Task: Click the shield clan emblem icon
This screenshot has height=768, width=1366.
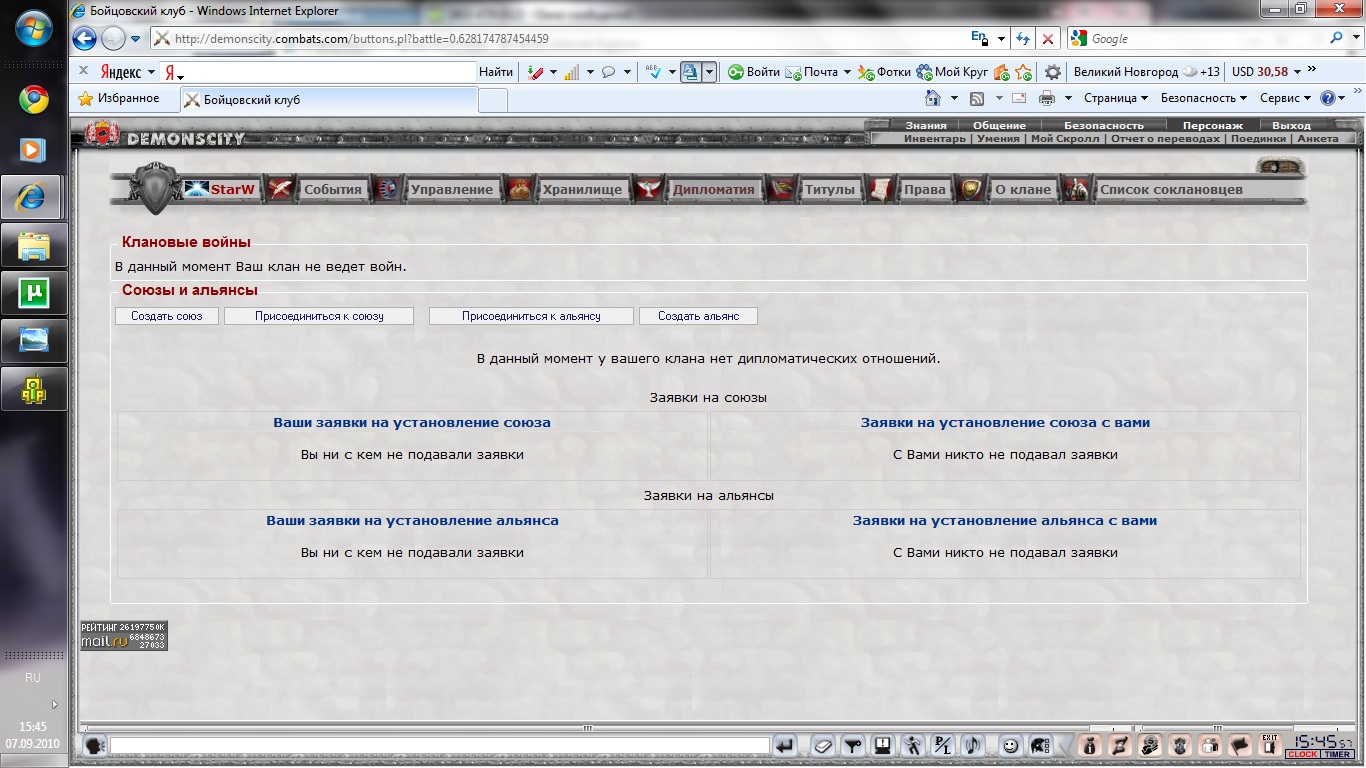Action: [155, 188]
